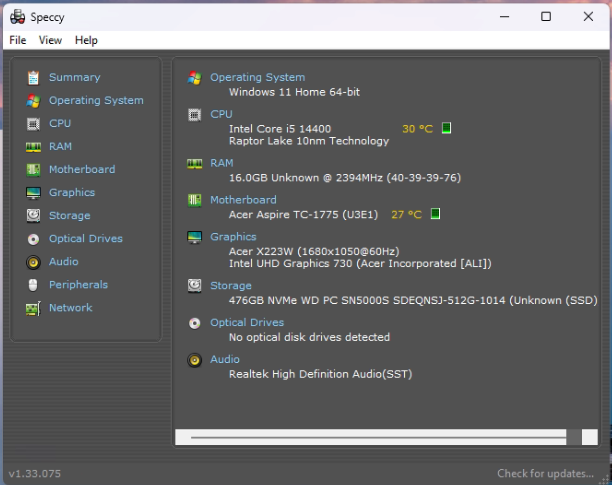This screenshot has width=612, height=485.
Task: Select Summary in the sidebar
Action: [75, 77]
